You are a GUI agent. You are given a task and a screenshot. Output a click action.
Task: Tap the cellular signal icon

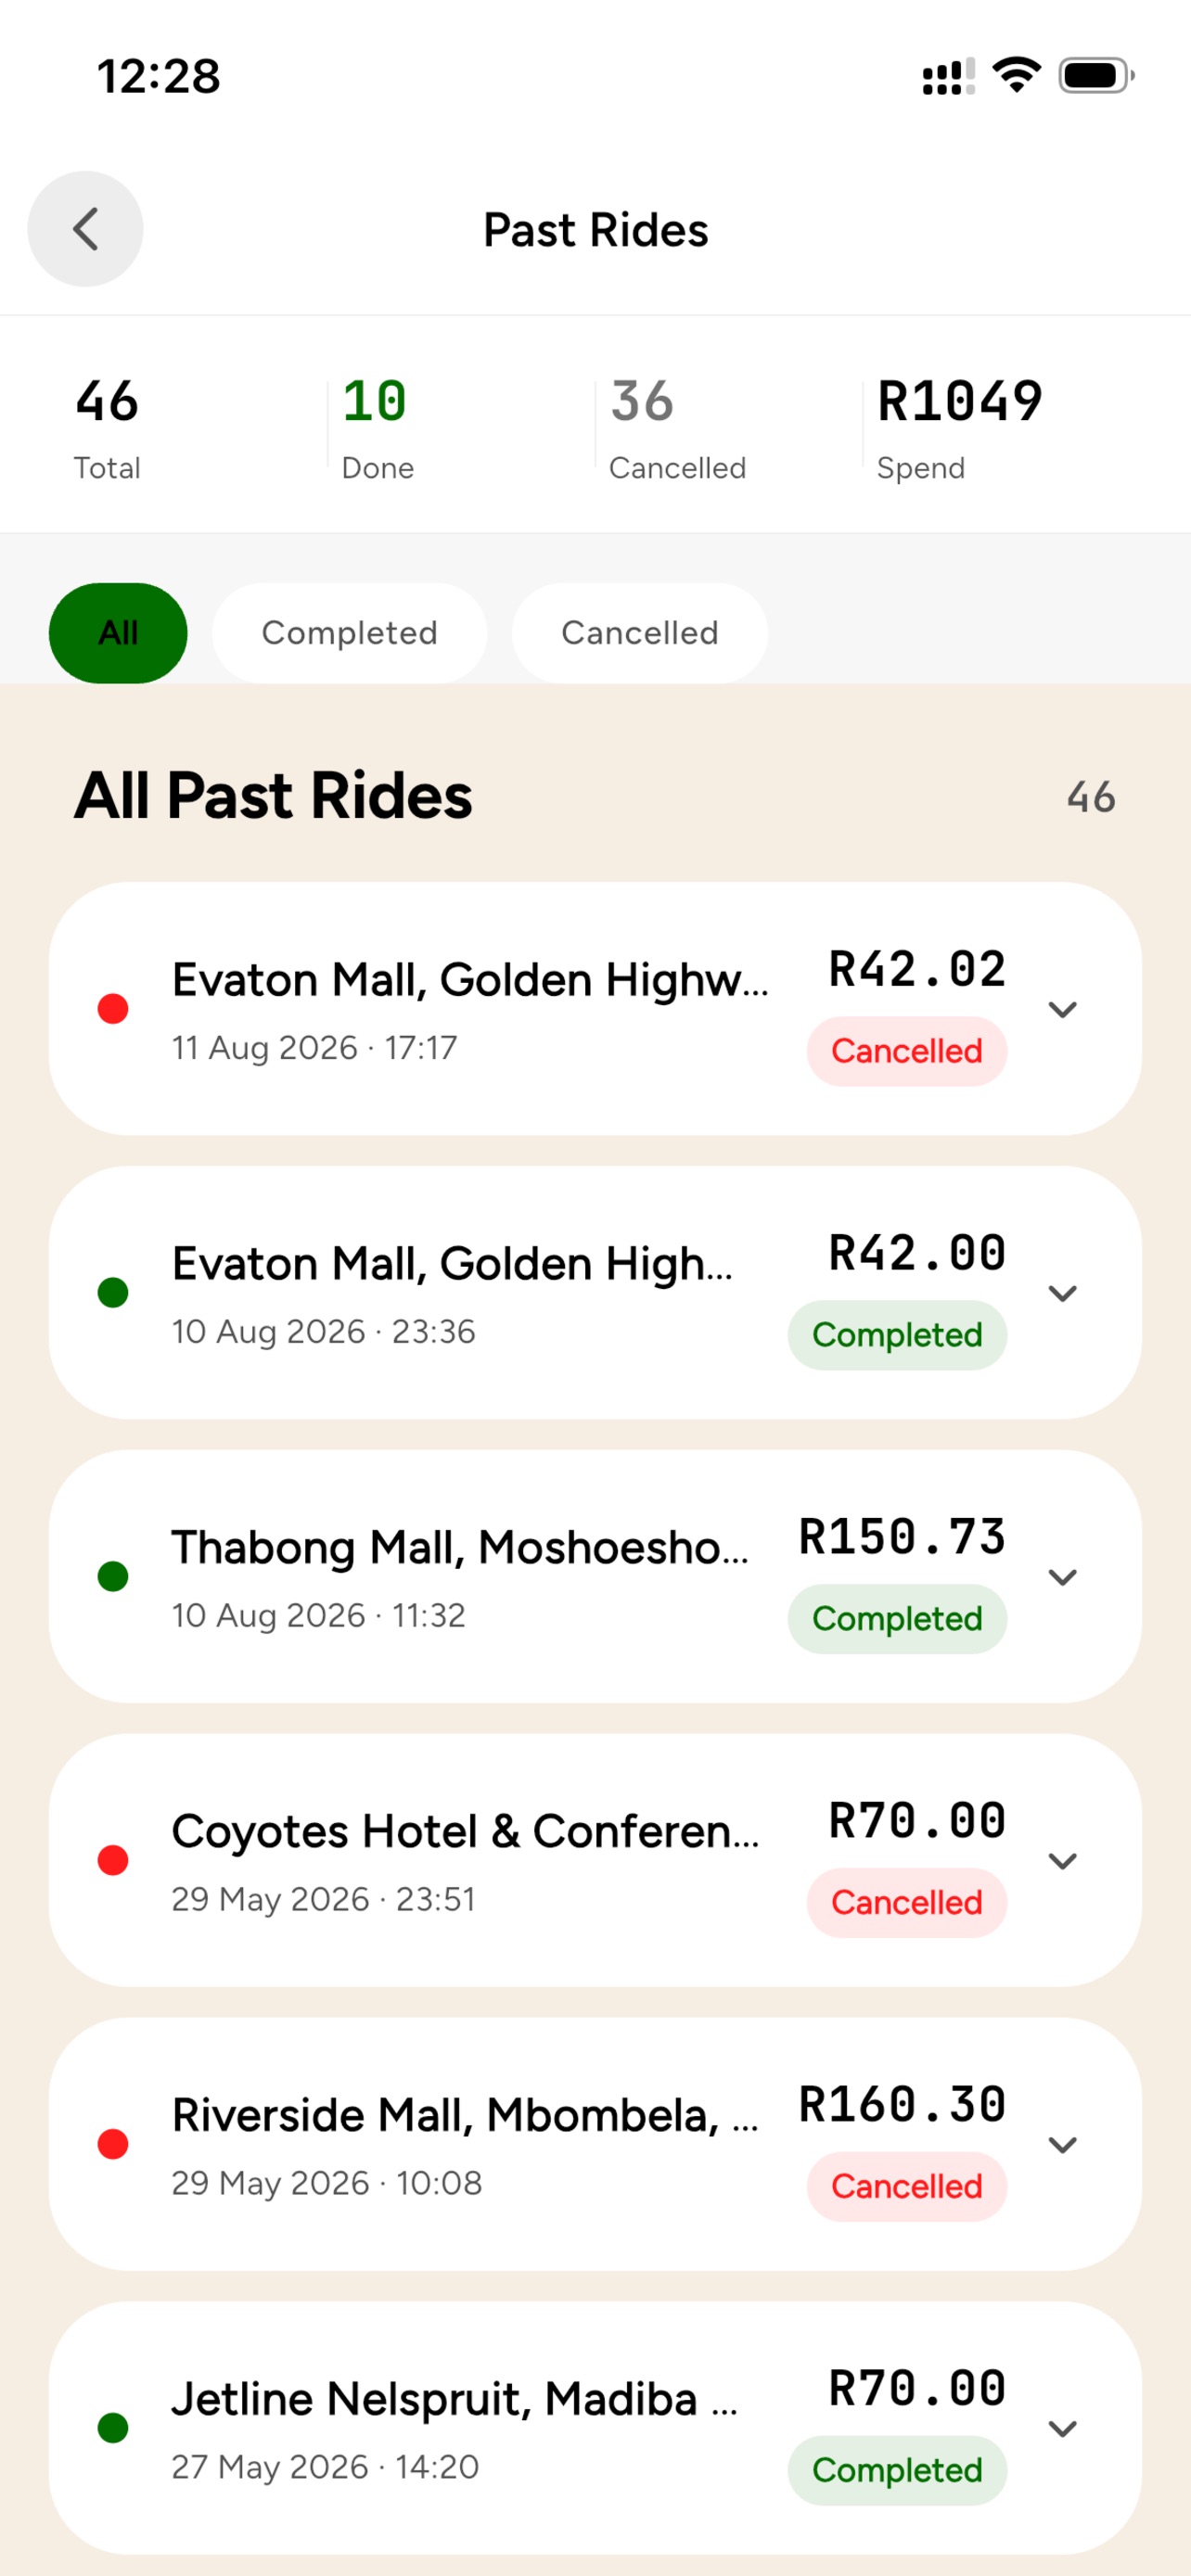point(948,77)
